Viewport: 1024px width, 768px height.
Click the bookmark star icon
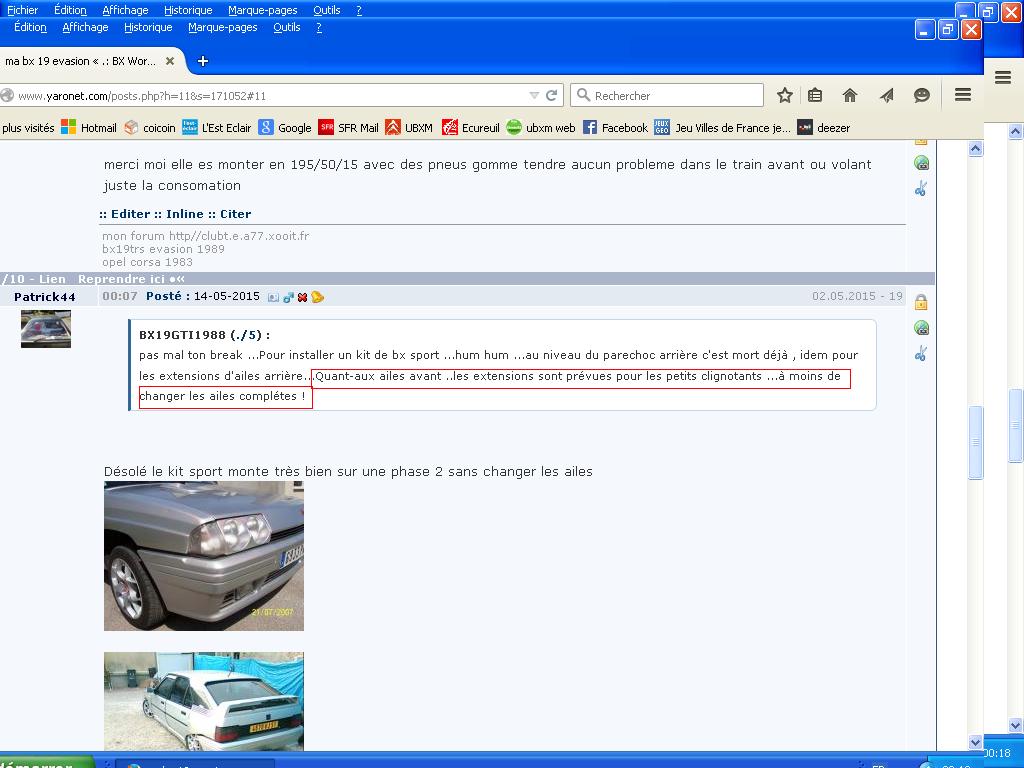pos(785,95)
